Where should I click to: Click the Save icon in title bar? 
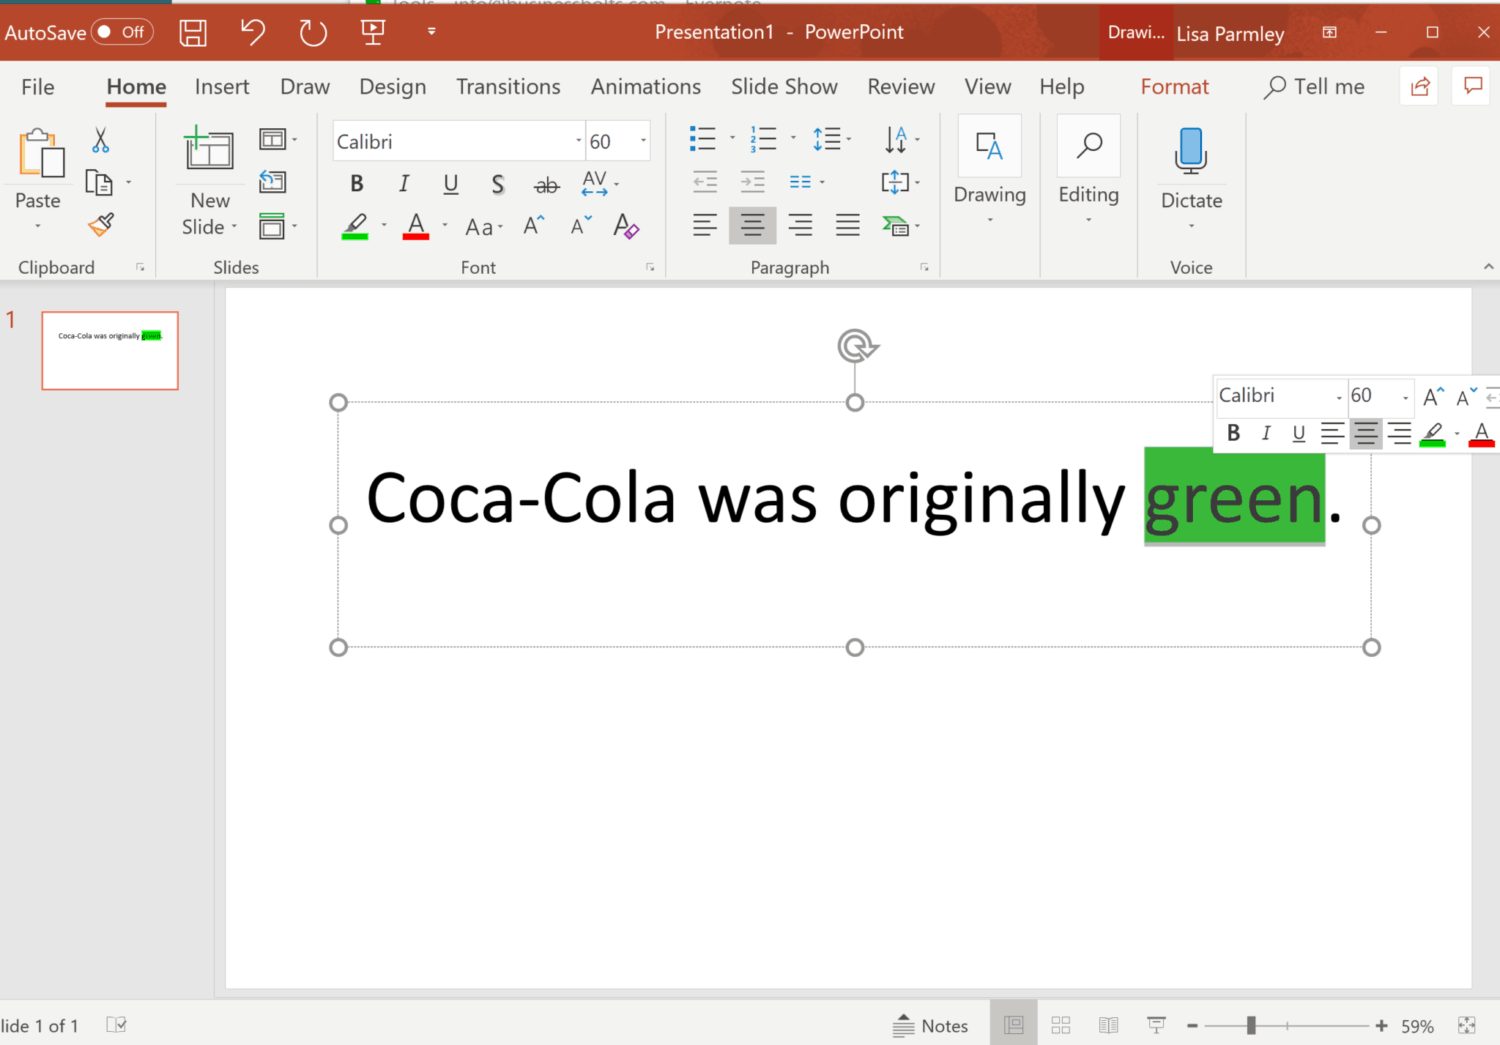(193, 32)
